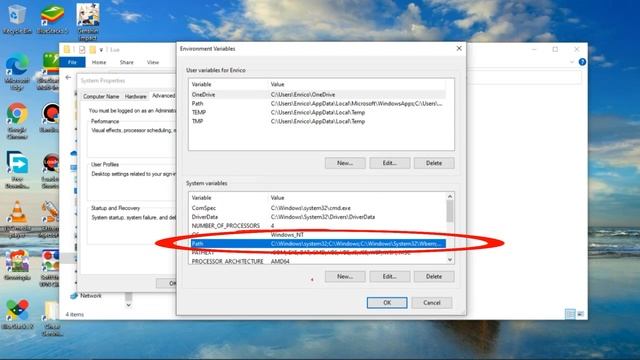The height and width of the screenshot is (360, 640).
Task: Click the system variables scrollbar thumb
Action: point(450,211)
